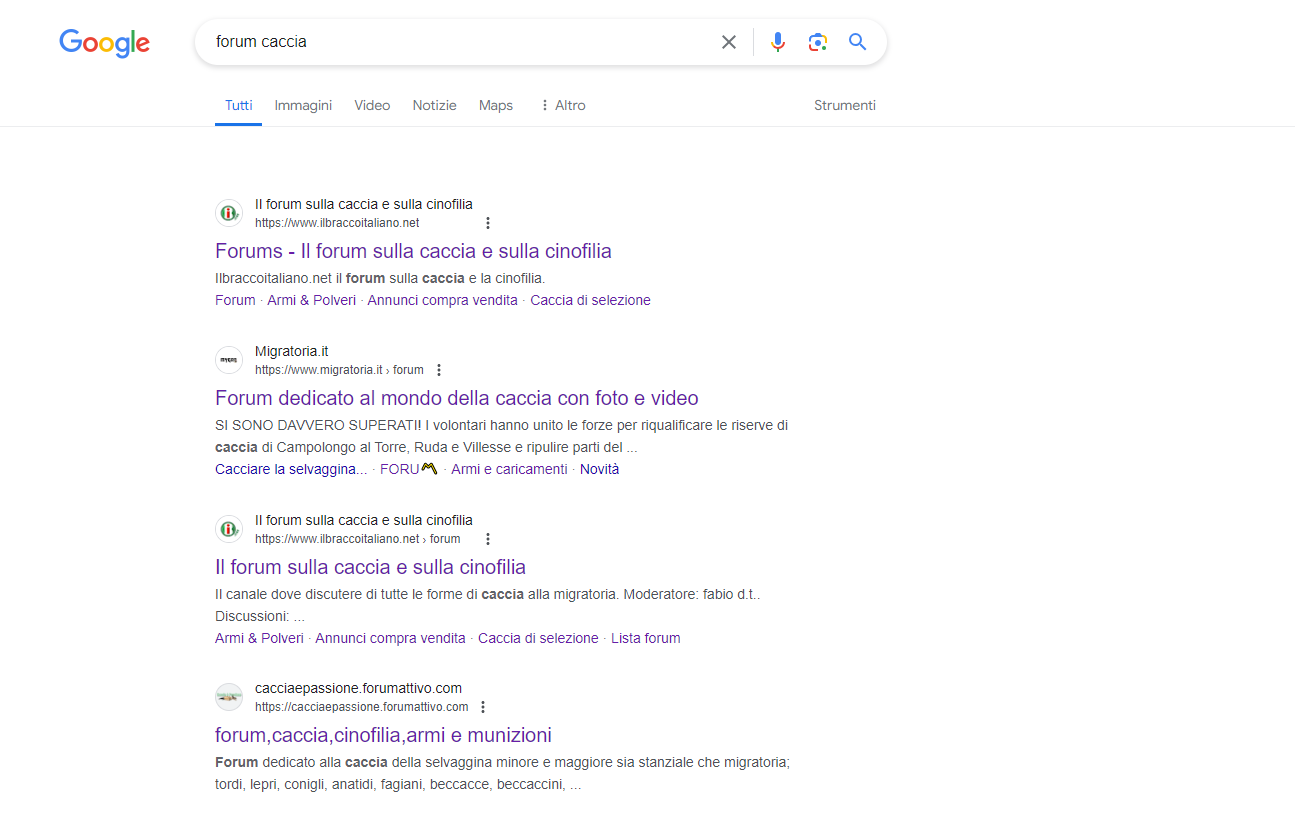This screenshot has width=1295, height=828.
Task: Switch to the Immagini tab
Action: click(303, 105)
